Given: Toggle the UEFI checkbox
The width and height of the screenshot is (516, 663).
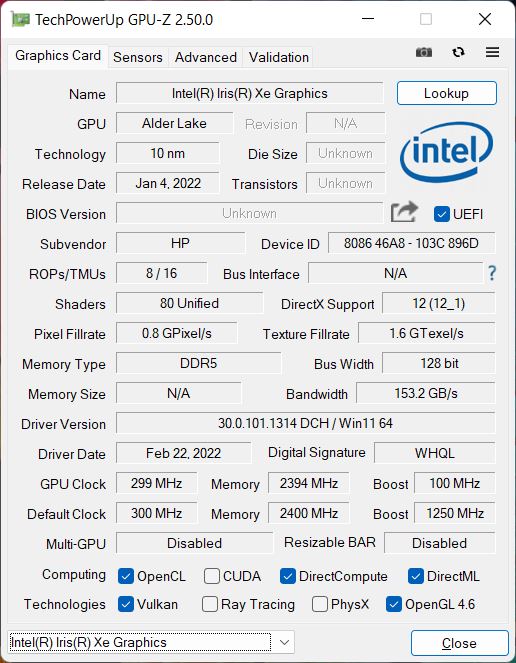Looking at the screenshot, I should pos(442,214).
